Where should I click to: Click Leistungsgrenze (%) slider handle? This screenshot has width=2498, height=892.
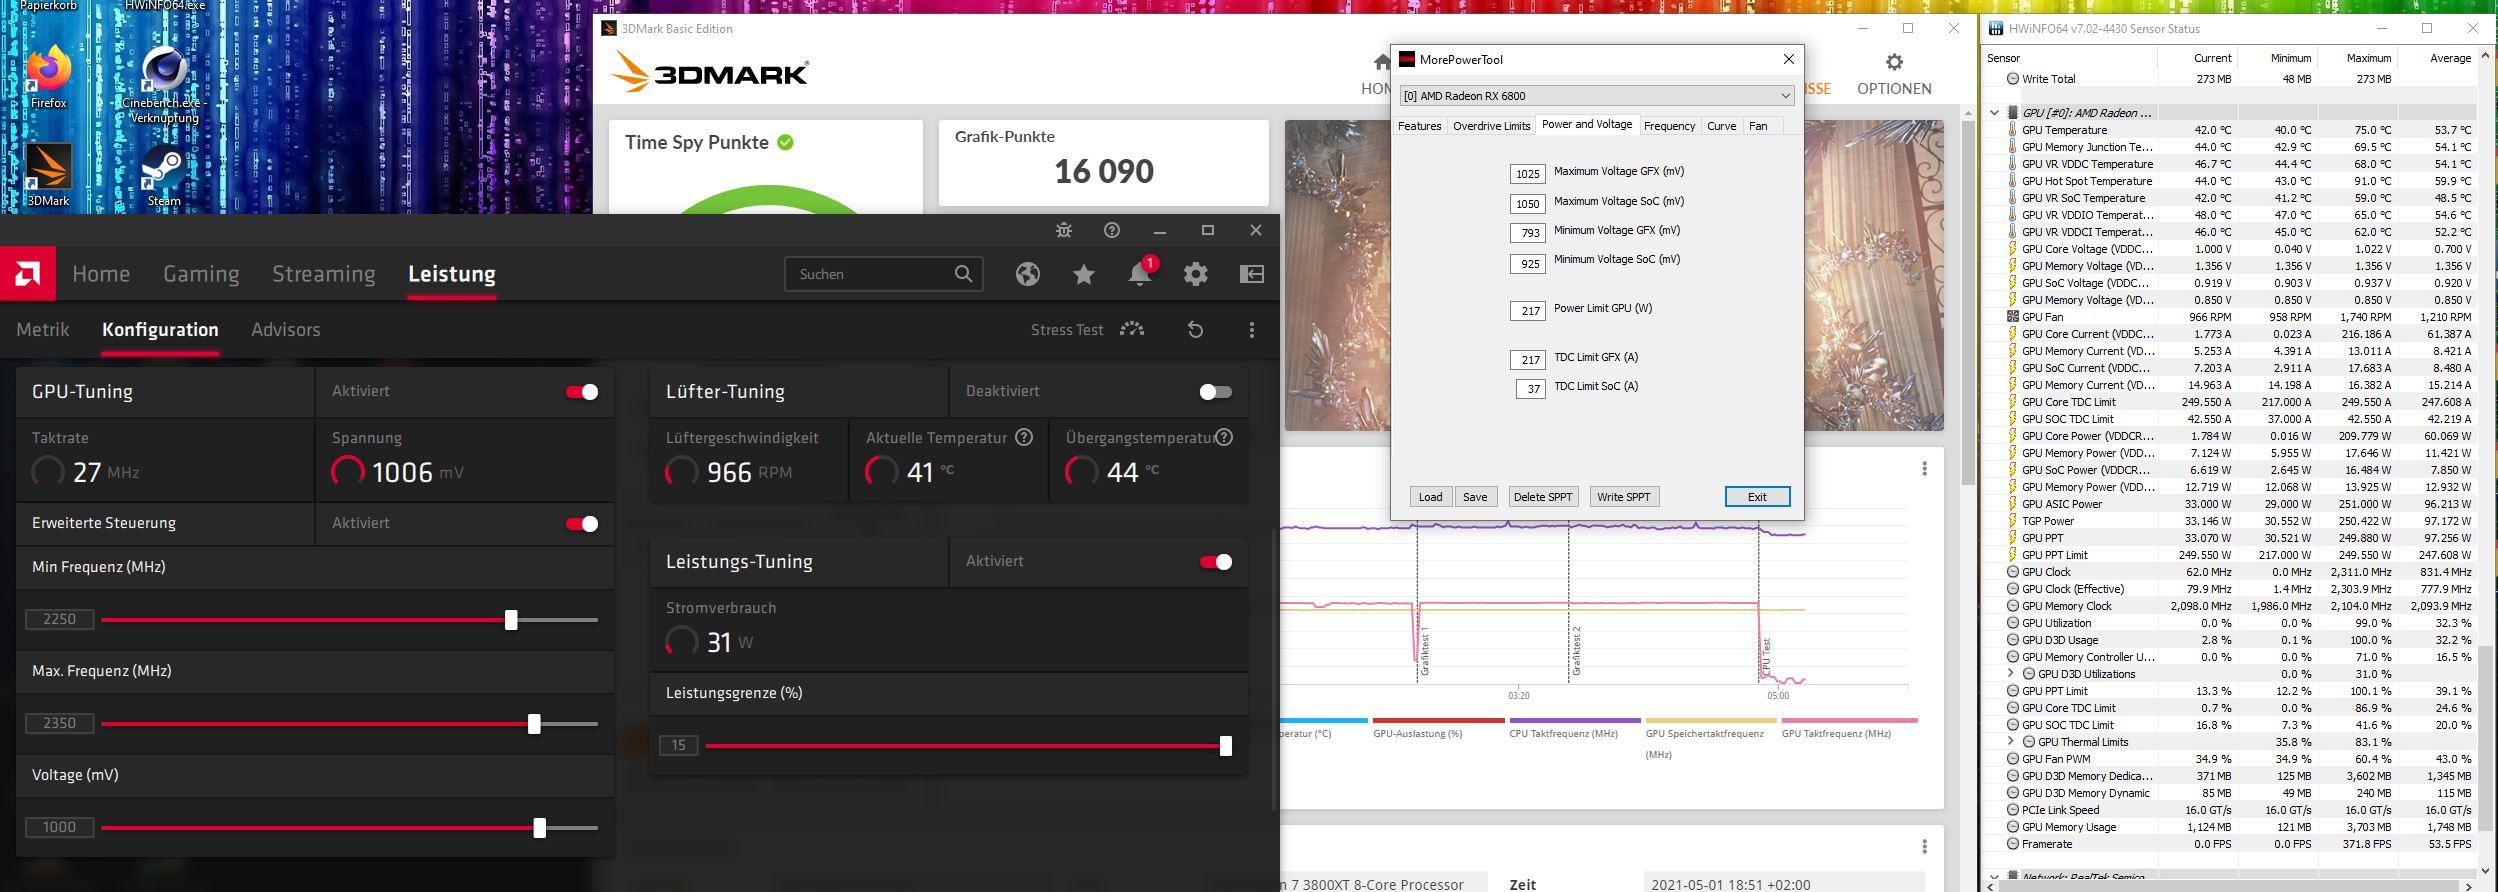click(1226, 746)
